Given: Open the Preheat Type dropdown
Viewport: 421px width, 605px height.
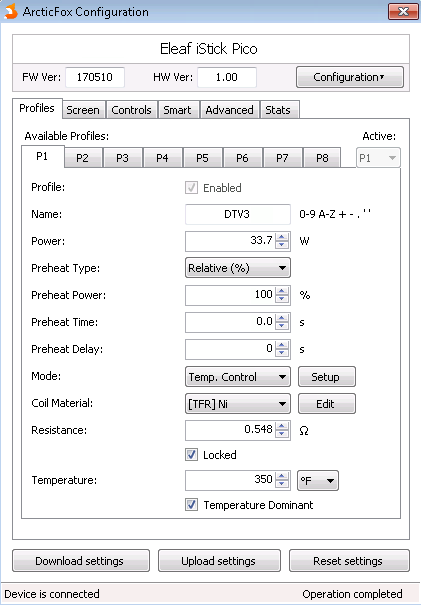Looking at the screenshot, I should [238, 268].
